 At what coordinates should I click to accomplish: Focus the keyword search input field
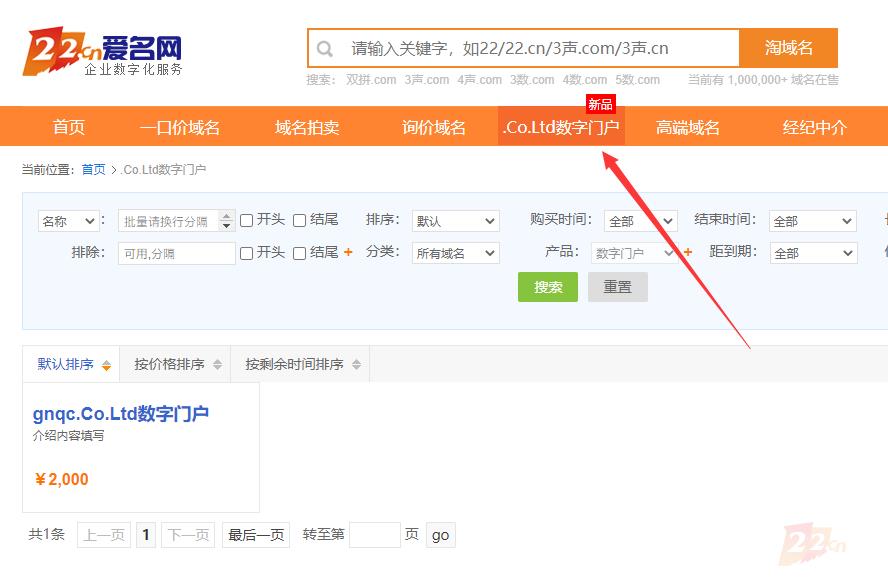[x=524, y=48]
